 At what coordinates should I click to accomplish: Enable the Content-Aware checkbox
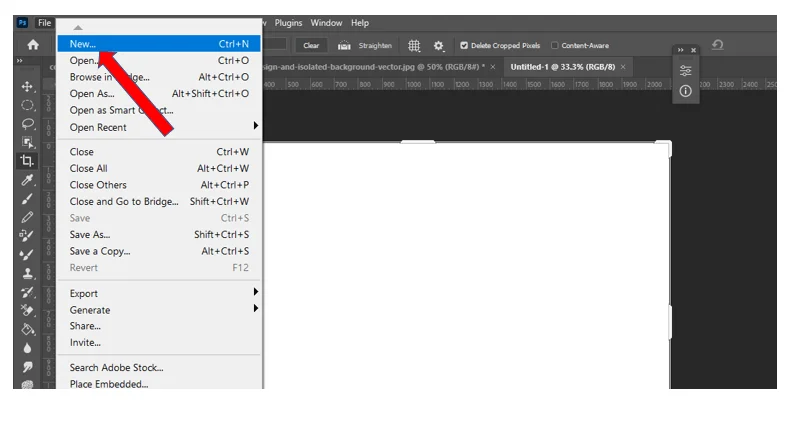point(554,45)
